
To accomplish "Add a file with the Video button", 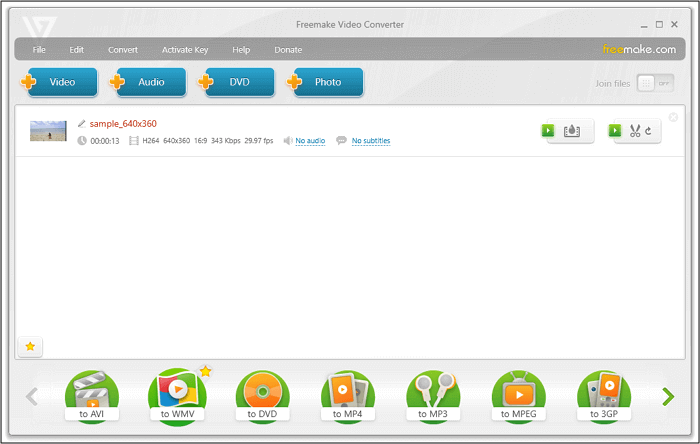I will pos(60,82).
